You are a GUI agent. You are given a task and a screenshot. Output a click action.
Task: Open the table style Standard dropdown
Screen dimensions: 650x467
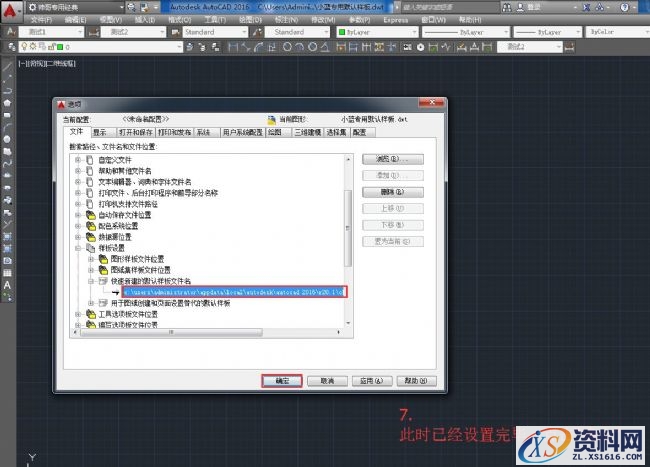coord(215,32)
